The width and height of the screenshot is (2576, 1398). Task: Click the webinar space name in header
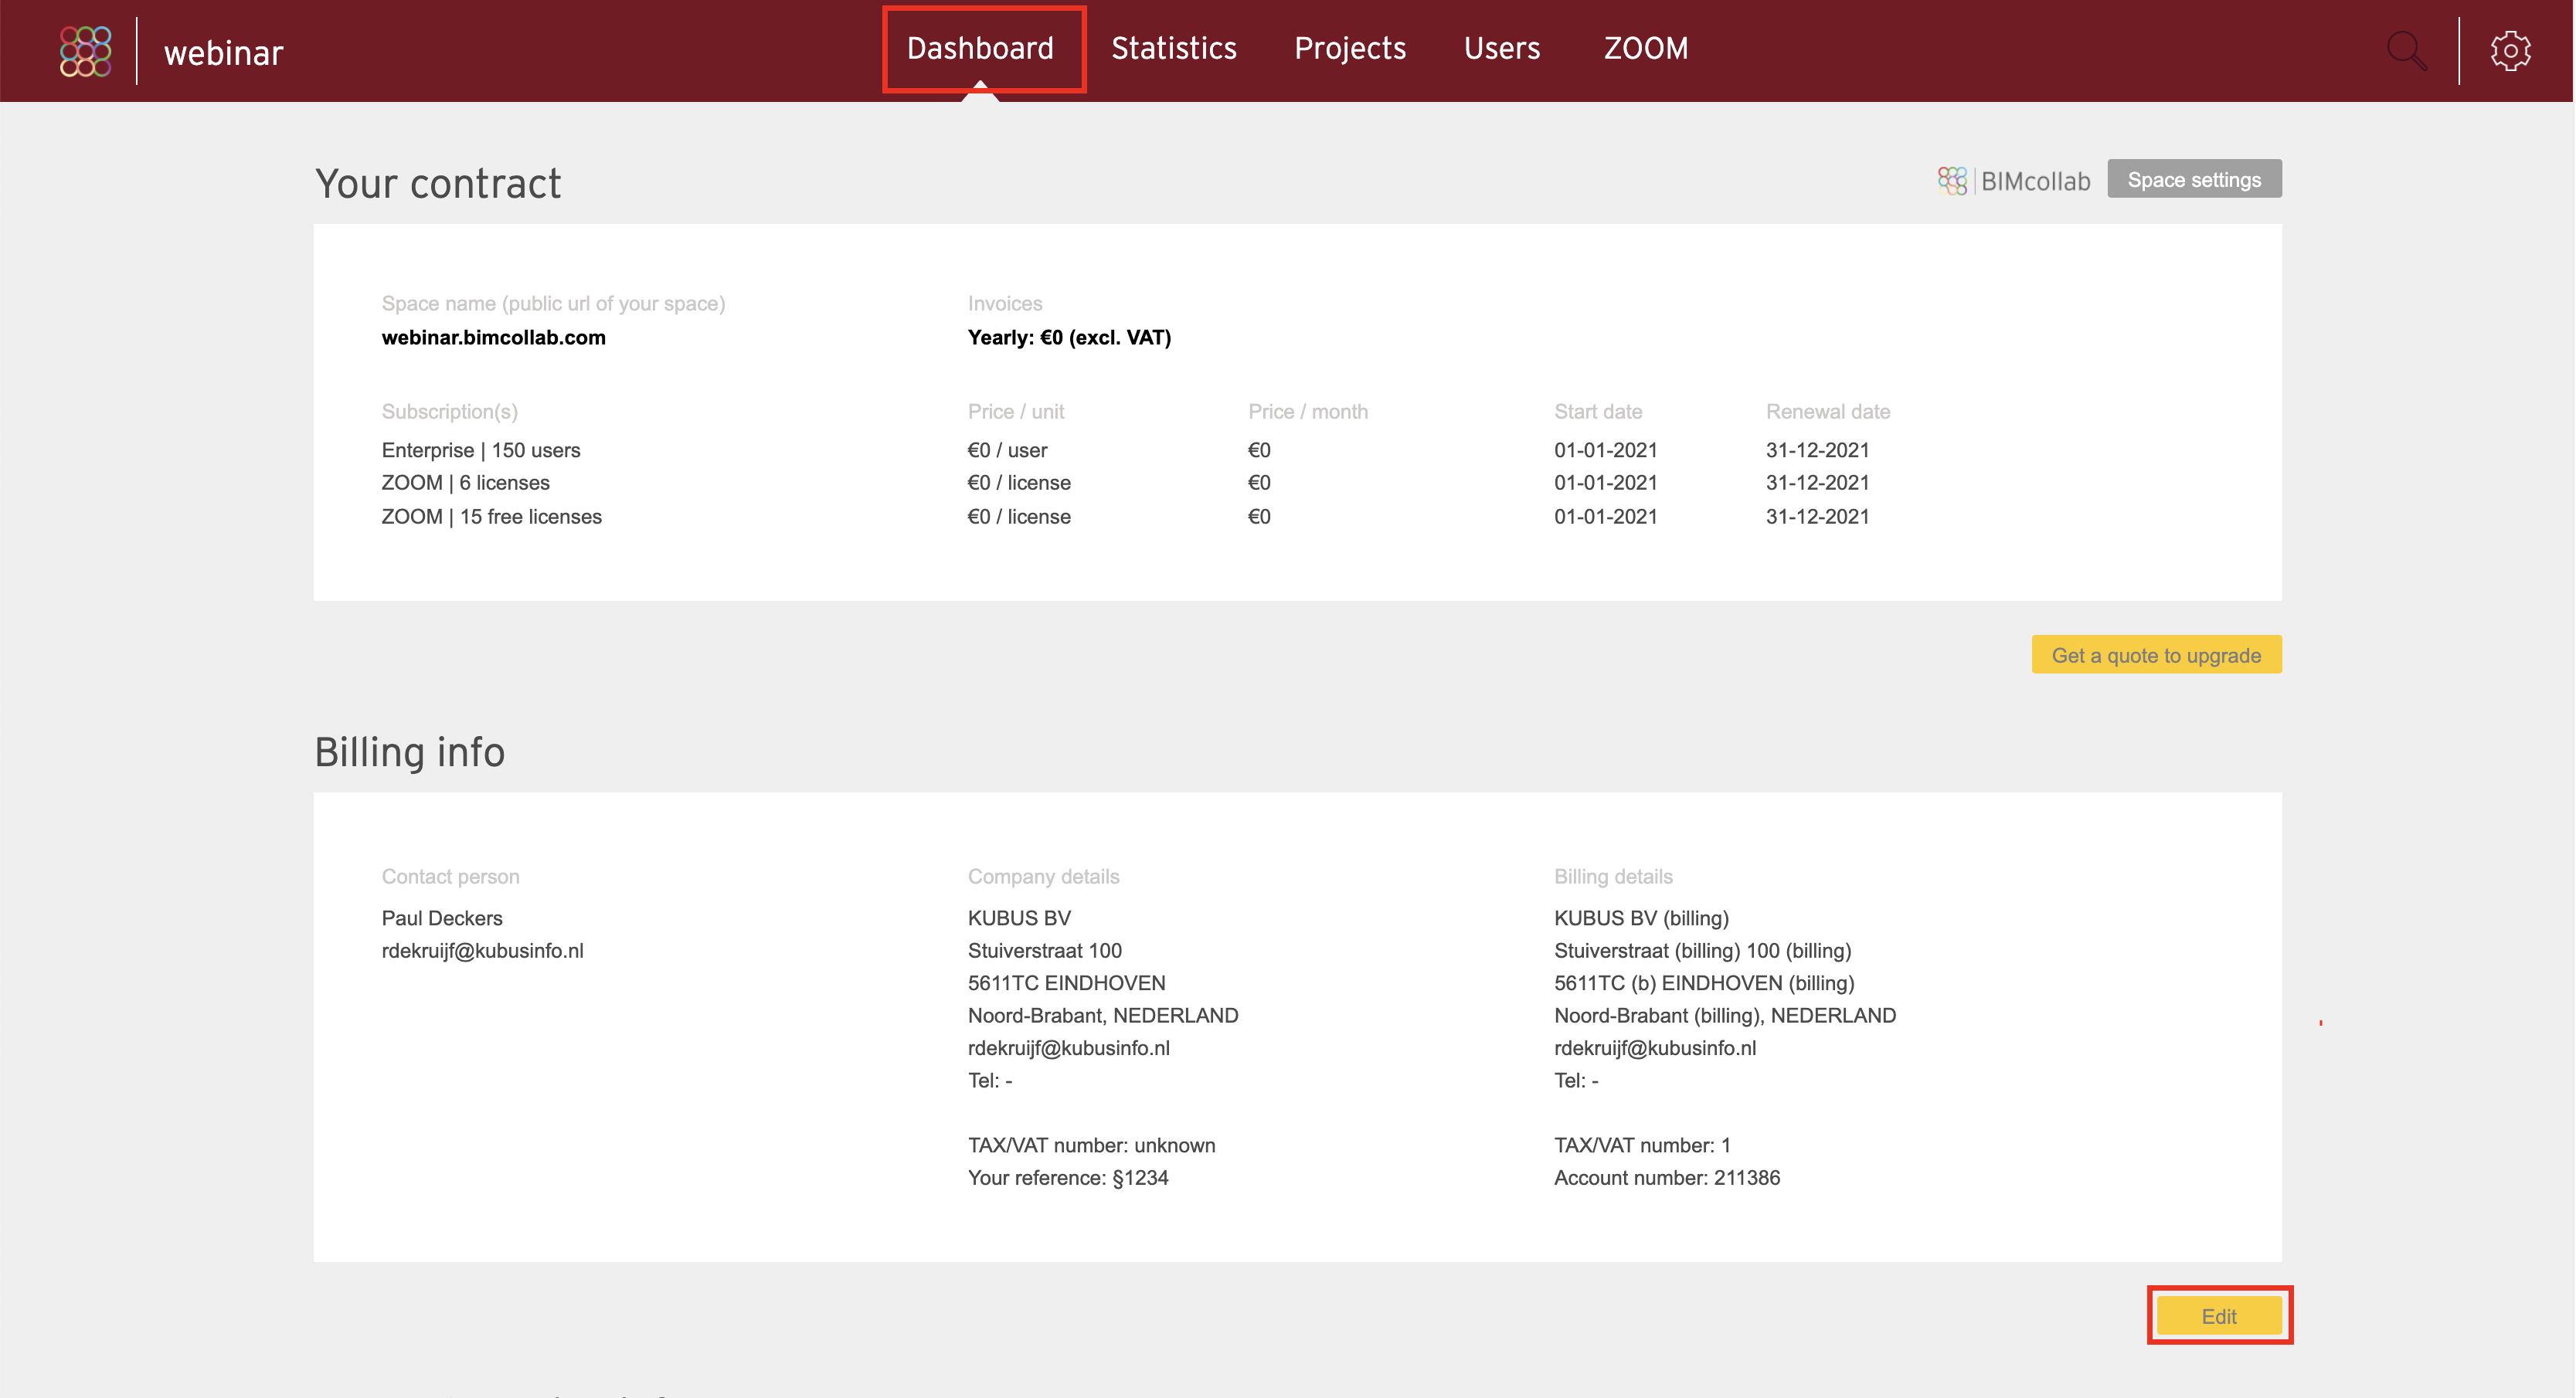(223, 53)
